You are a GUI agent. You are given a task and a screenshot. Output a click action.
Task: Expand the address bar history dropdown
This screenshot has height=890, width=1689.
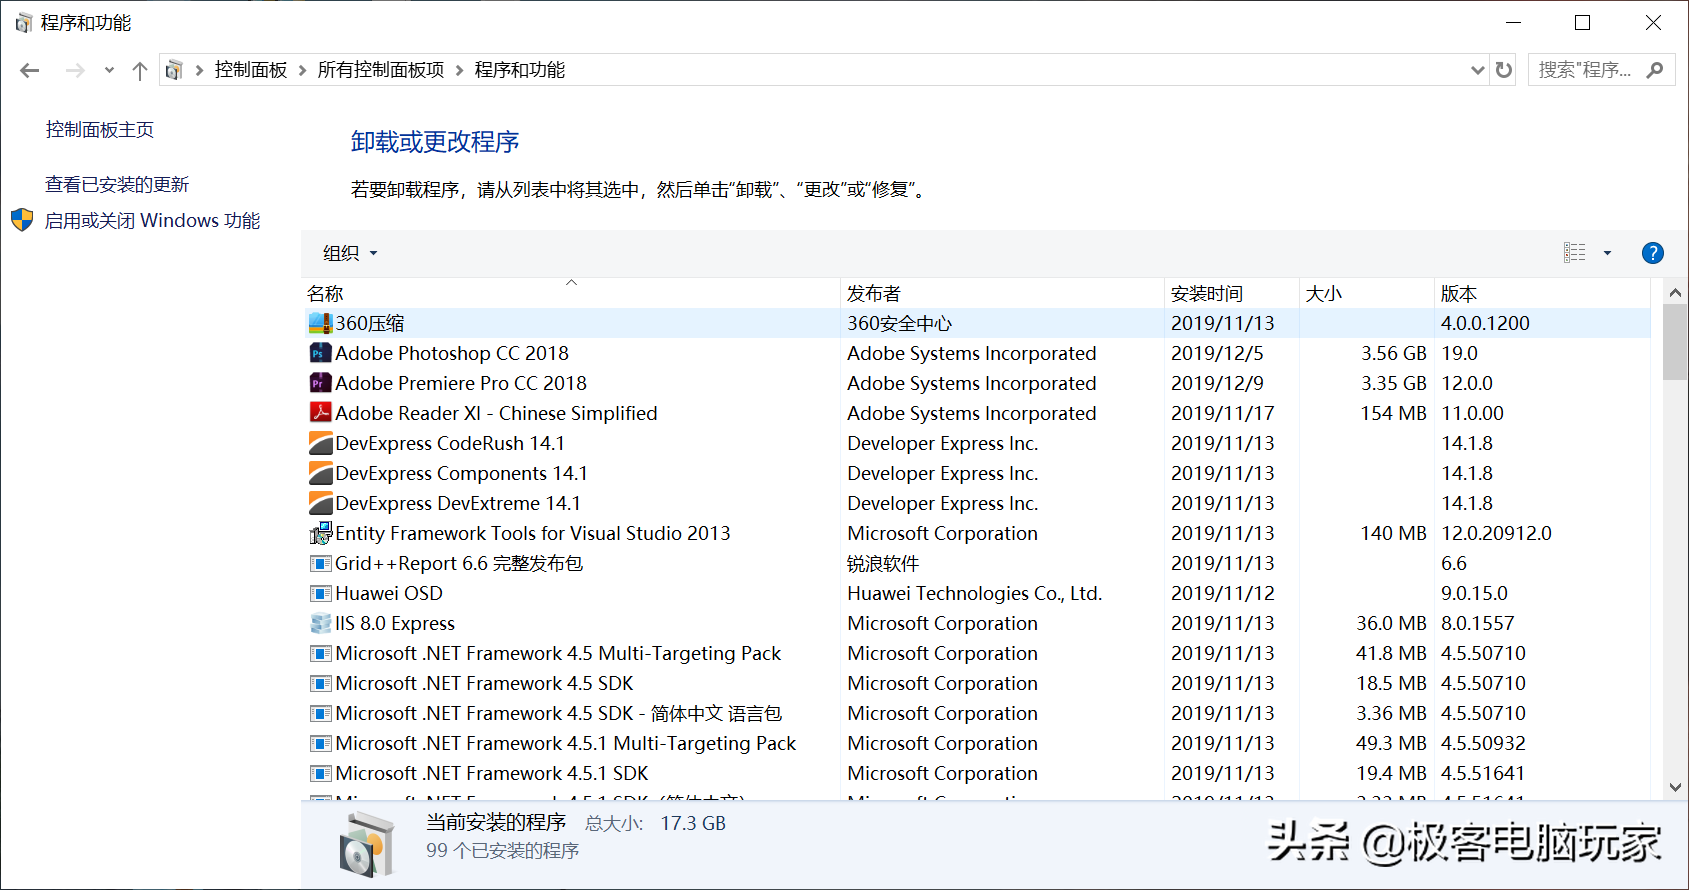pyautogui.click(x=1477, y=70)
